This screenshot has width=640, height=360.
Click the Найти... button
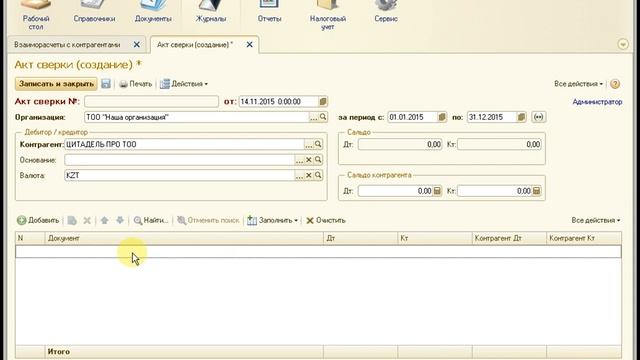pyautogui.click(x=151, y=220)
